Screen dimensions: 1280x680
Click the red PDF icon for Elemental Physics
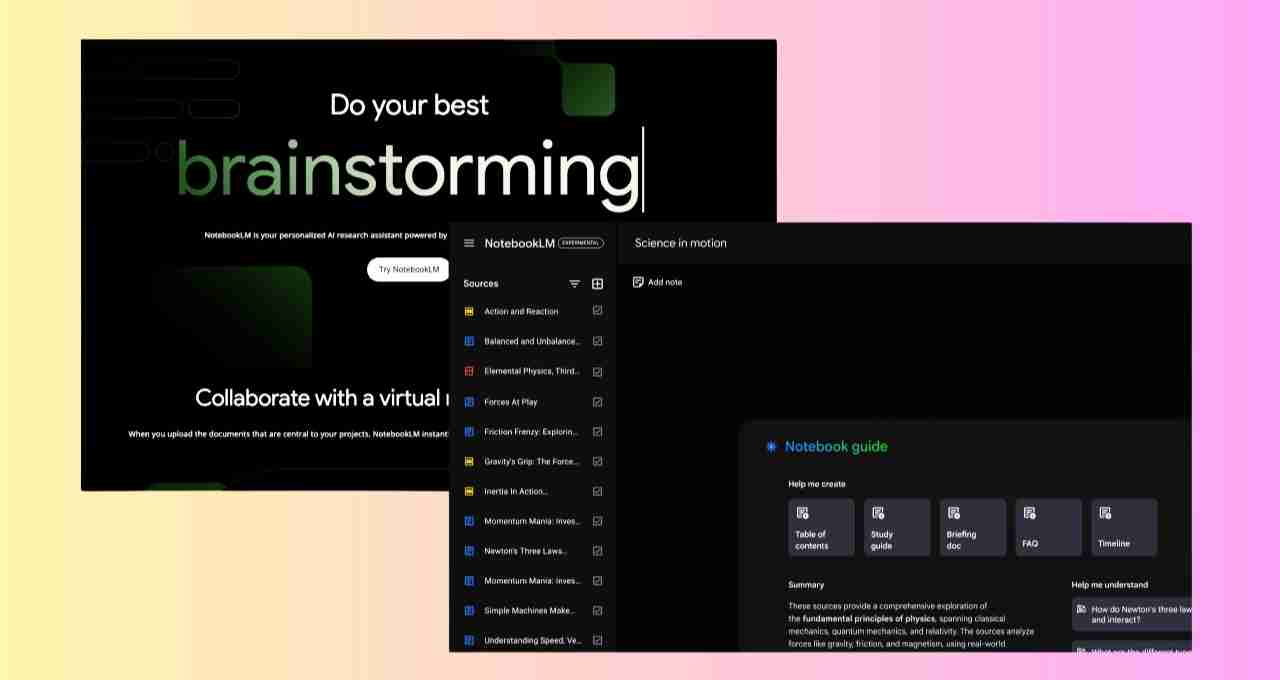pos(469,371)
